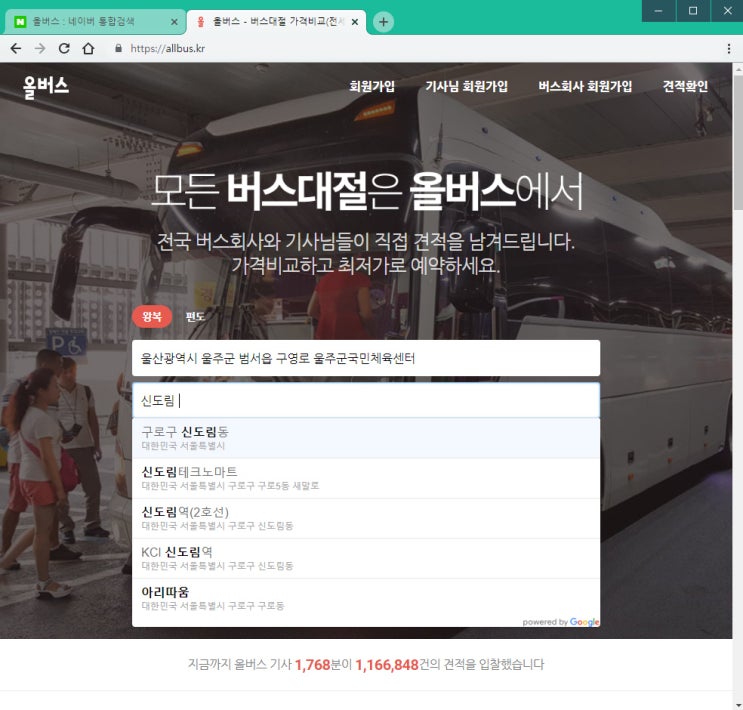Open the browser three-dot menu
The height and width of the screenshot is (710, 743).
point(728,48)
